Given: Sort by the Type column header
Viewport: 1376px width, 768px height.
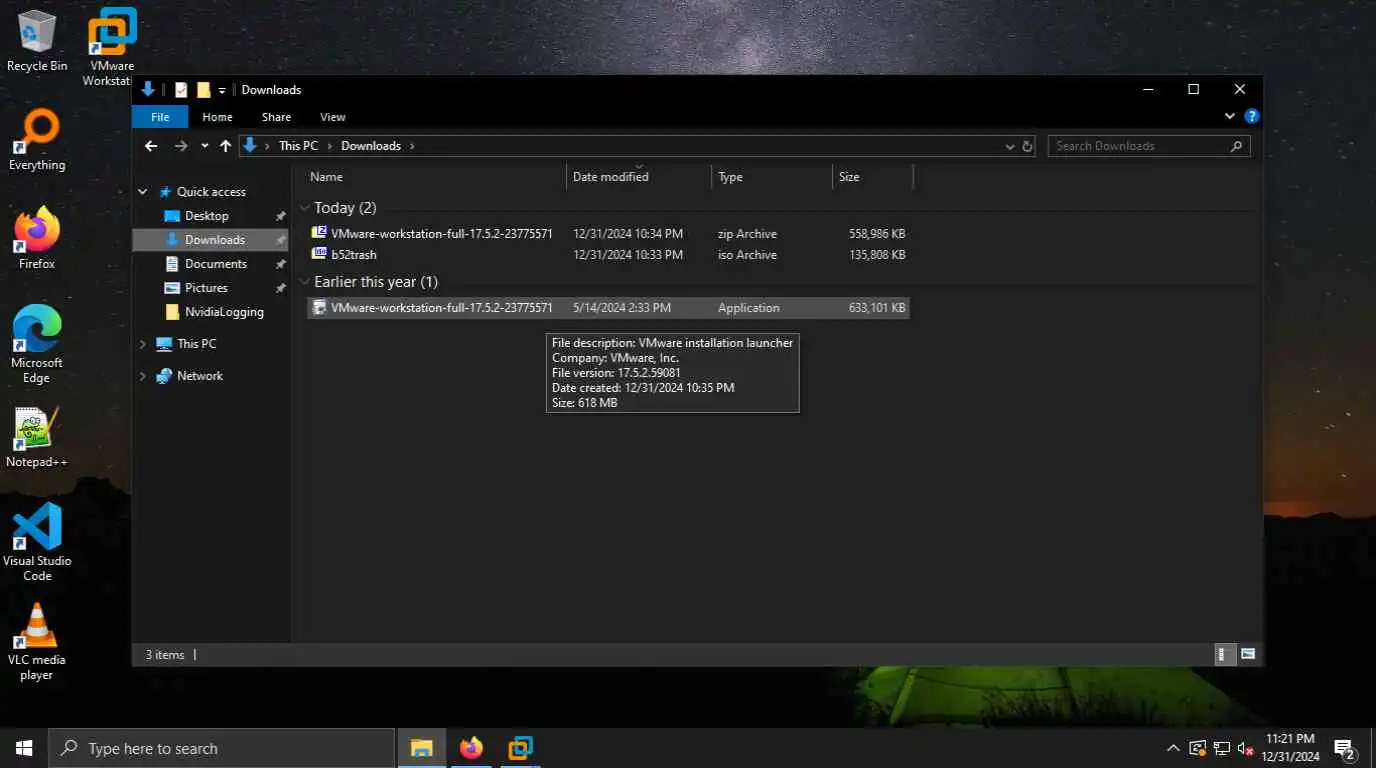Looking at the screenshot, I should (x=772, y=177).
